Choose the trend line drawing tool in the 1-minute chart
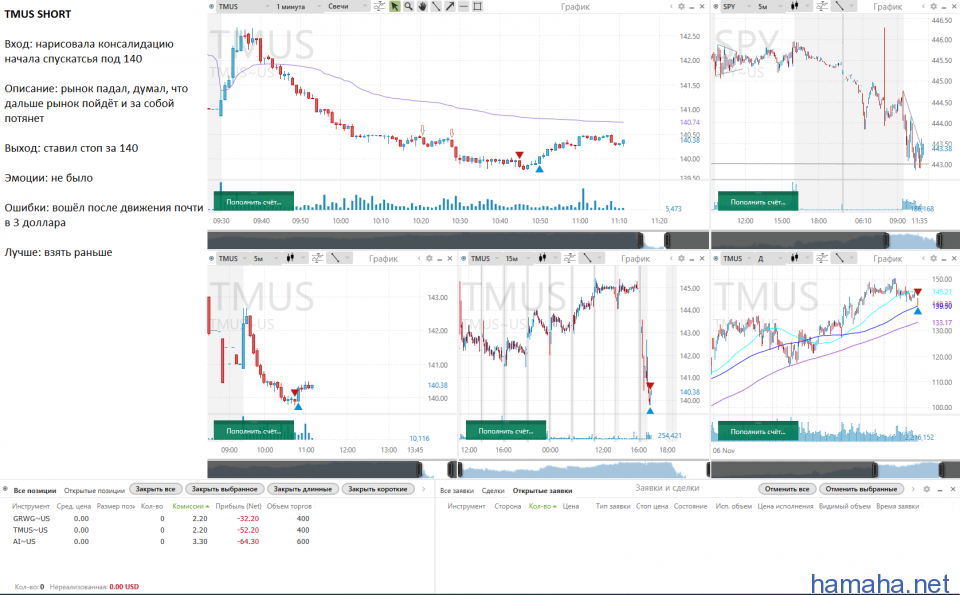This screenshot has height=595, width=960. [436, 6]
